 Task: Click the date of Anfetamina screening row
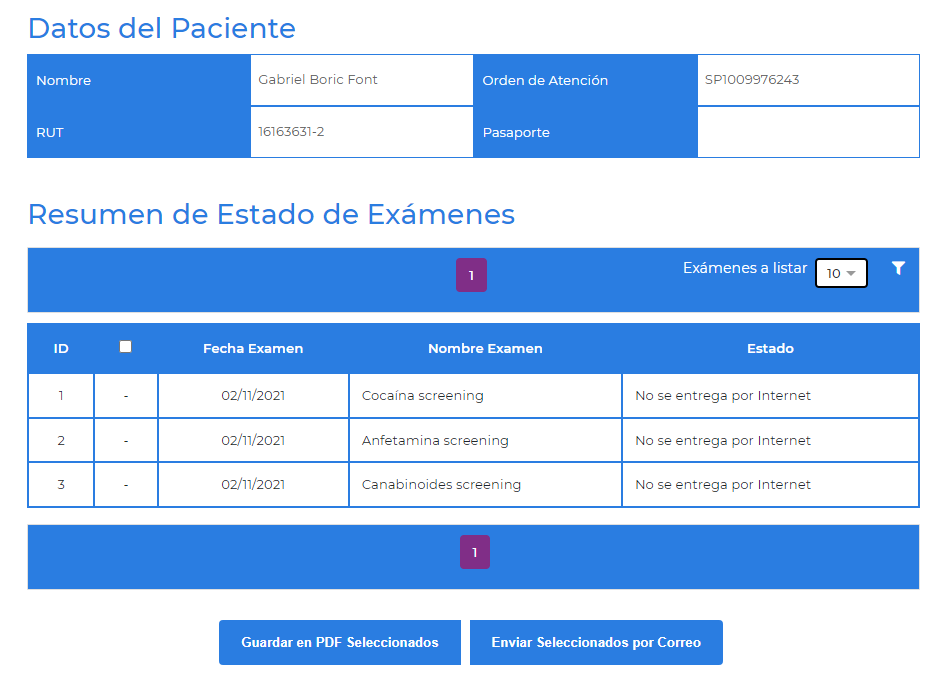(253, 440)
